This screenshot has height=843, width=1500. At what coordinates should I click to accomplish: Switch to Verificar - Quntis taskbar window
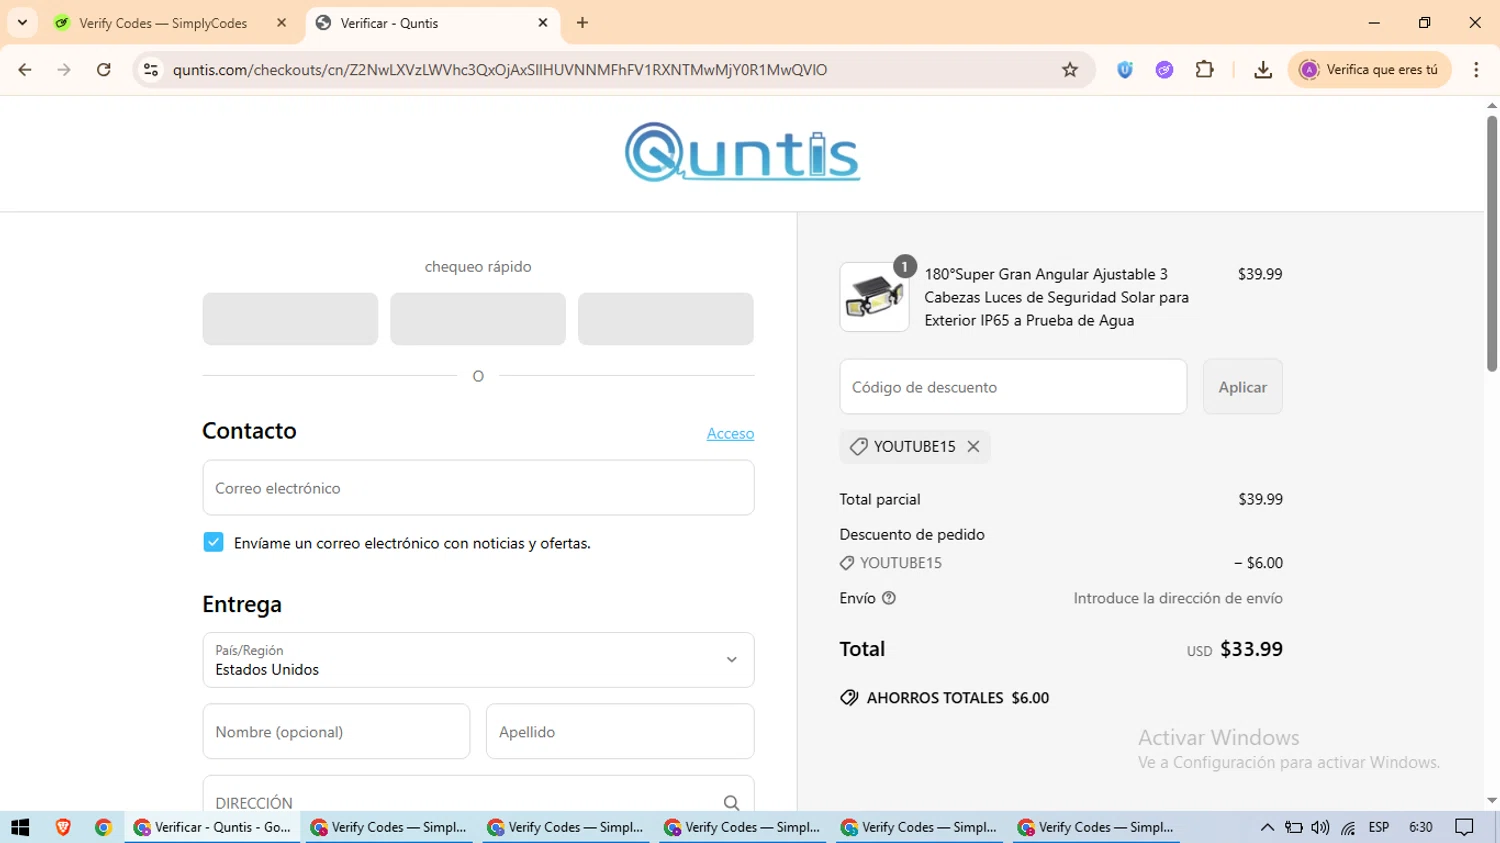(212, 827)
